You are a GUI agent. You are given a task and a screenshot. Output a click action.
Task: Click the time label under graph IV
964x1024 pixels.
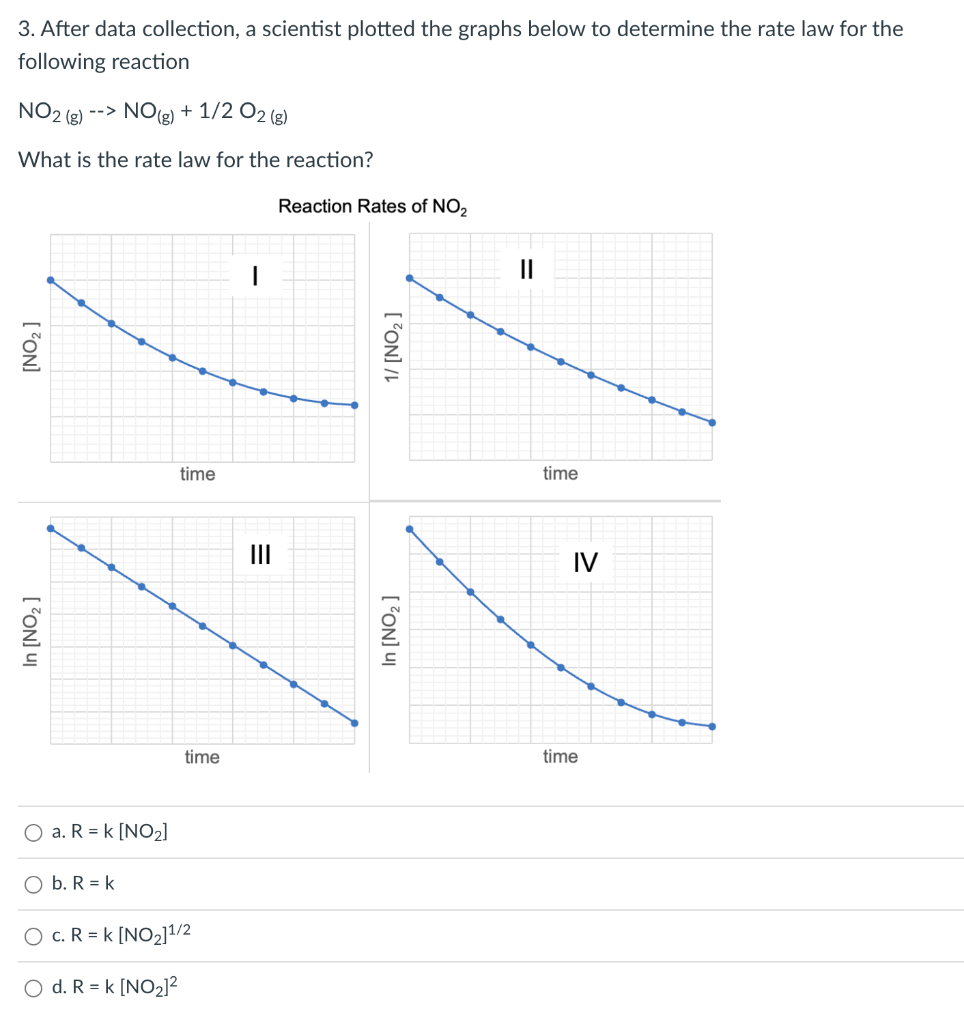(559, 757)
